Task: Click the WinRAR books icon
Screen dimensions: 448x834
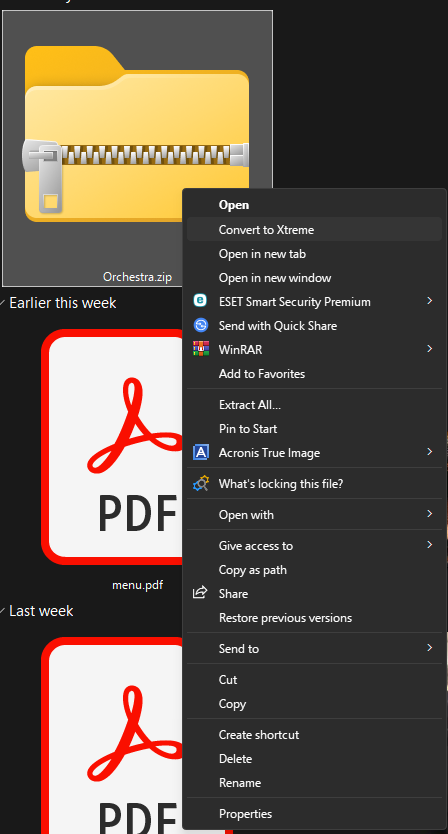Action: click(x=200, y=349)
